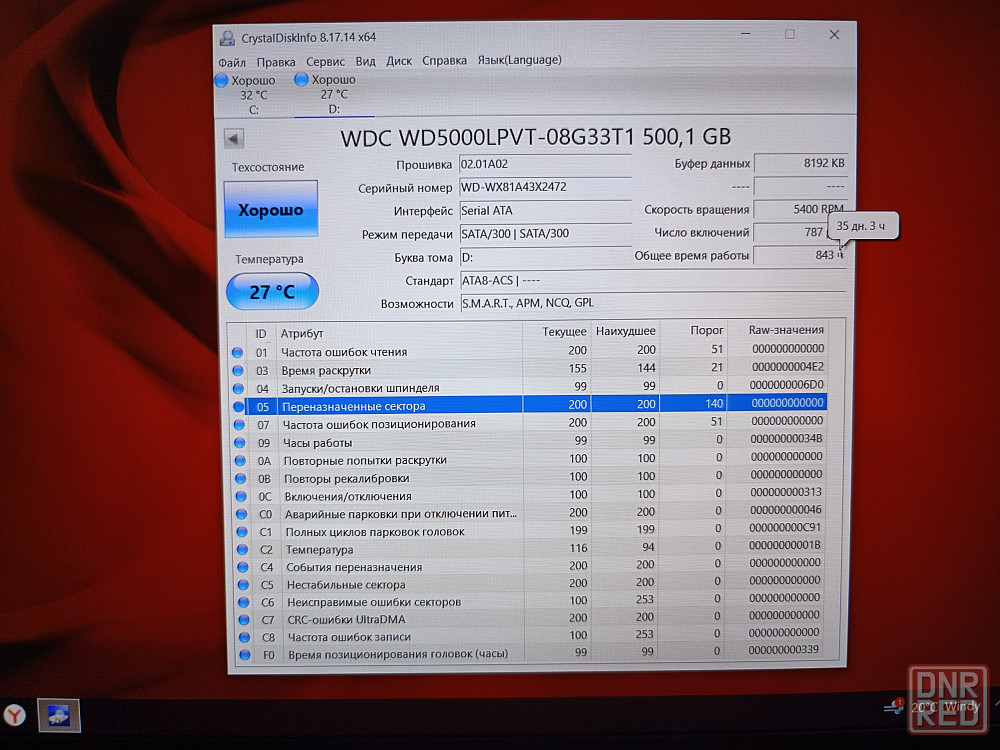1000x750 pixels.
Task: Open the Диск menu
Action: 399,61
